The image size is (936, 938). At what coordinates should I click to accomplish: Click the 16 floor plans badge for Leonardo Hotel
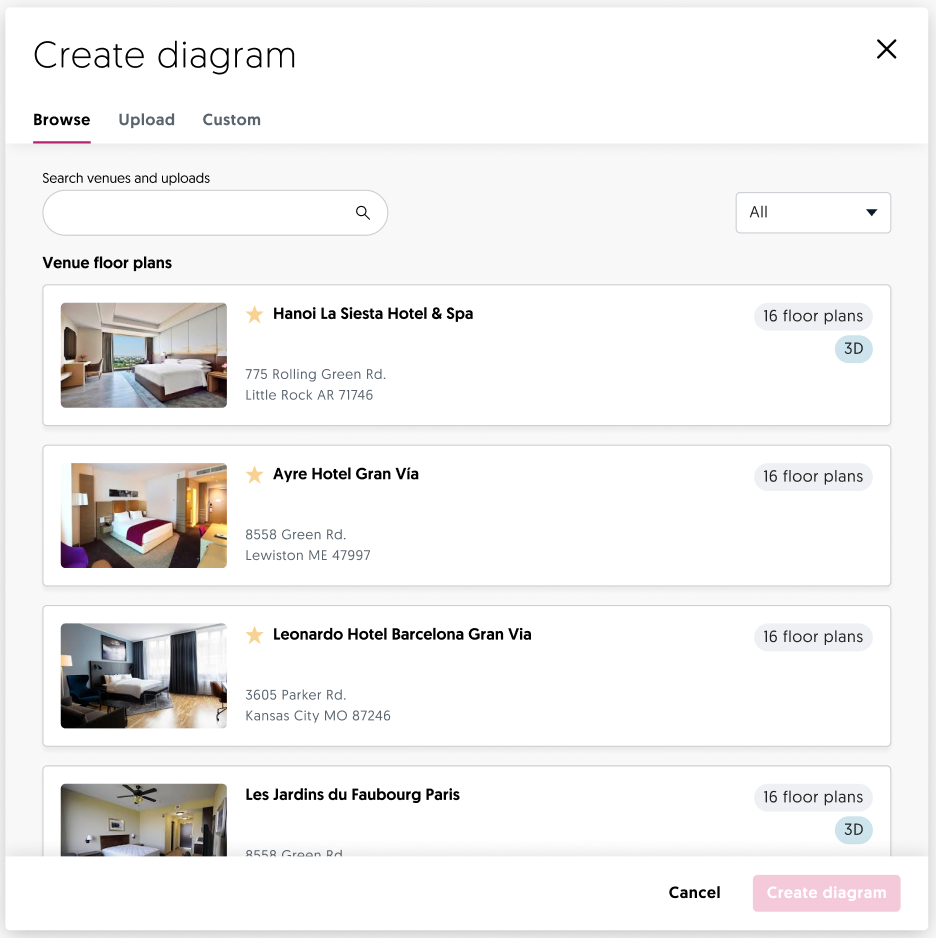[x=813, y=636]
